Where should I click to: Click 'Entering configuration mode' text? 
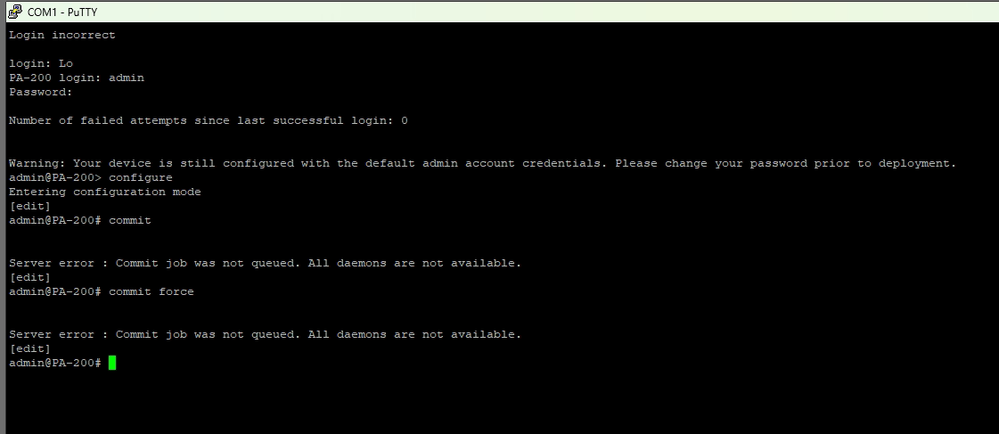coord(105,192)
